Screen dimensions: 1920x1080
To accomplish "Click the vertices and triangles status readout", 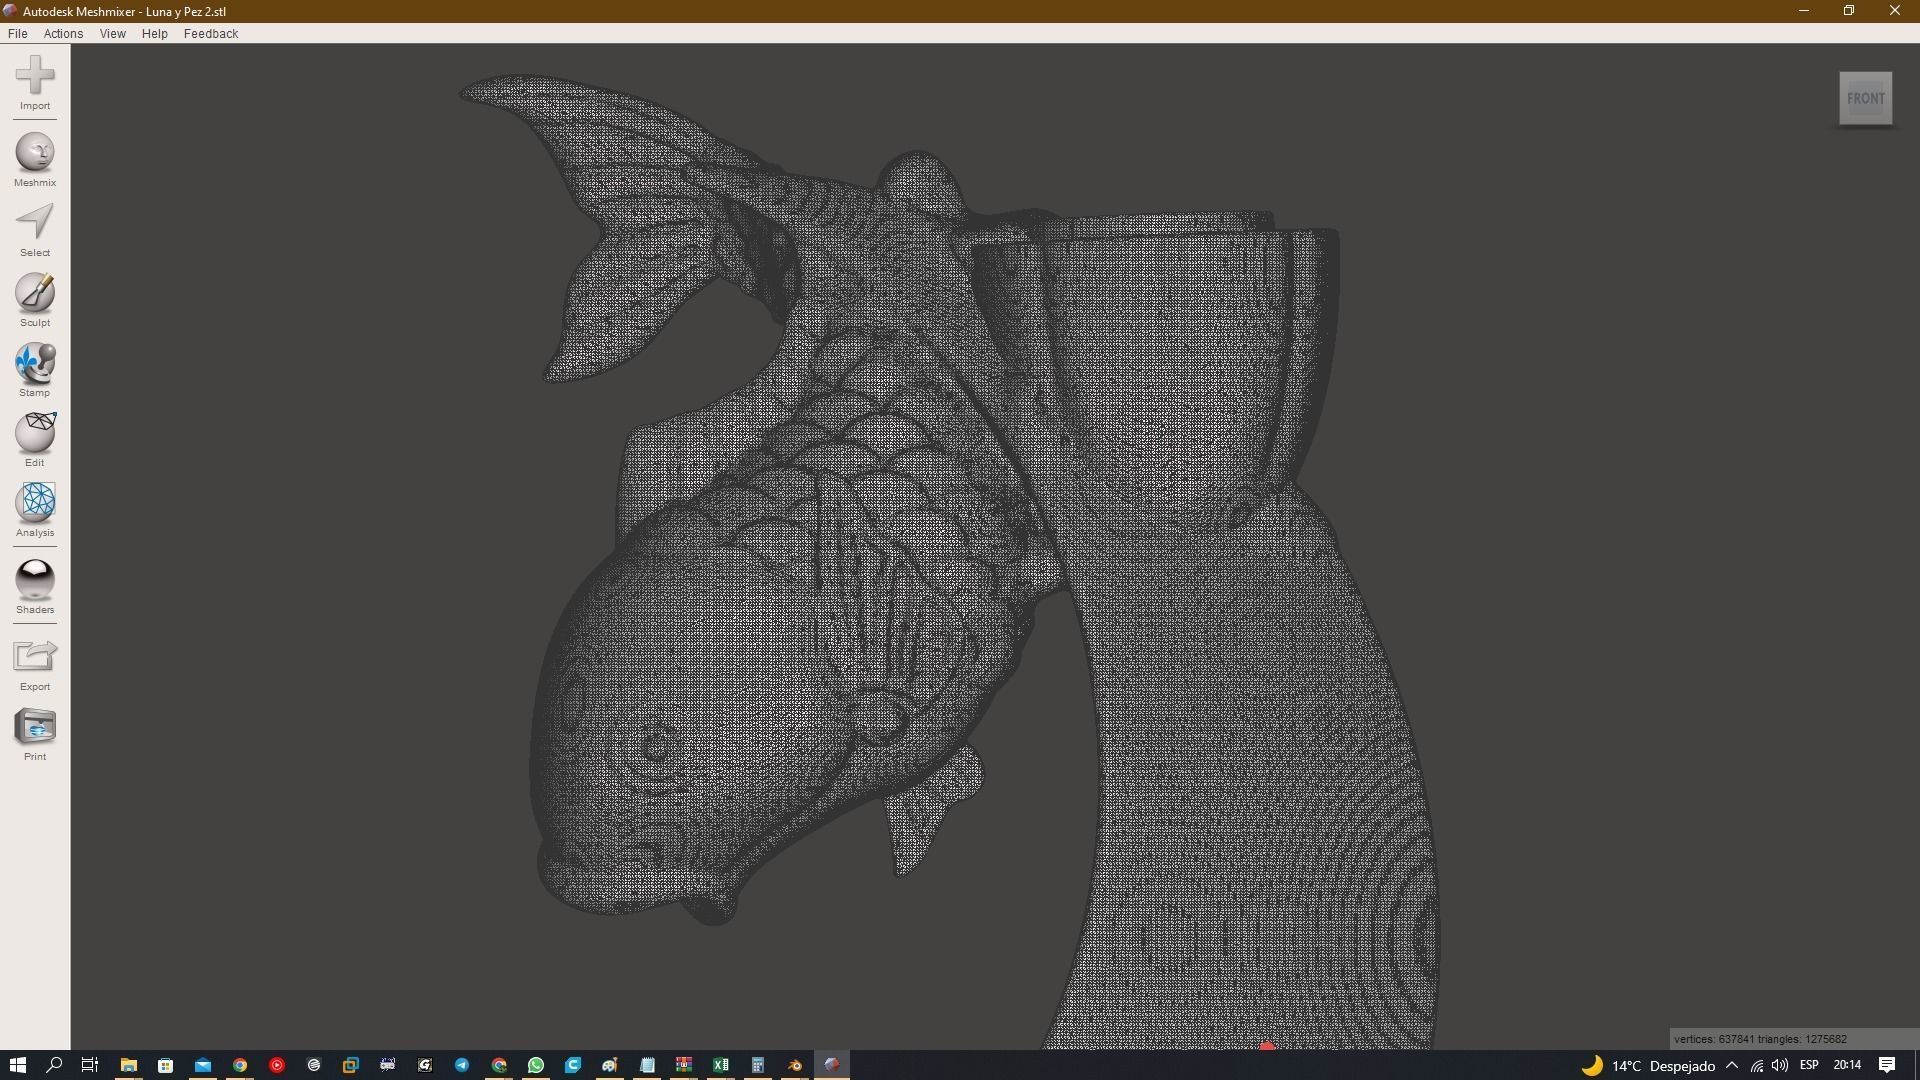I will (x=1760, y=1039).
